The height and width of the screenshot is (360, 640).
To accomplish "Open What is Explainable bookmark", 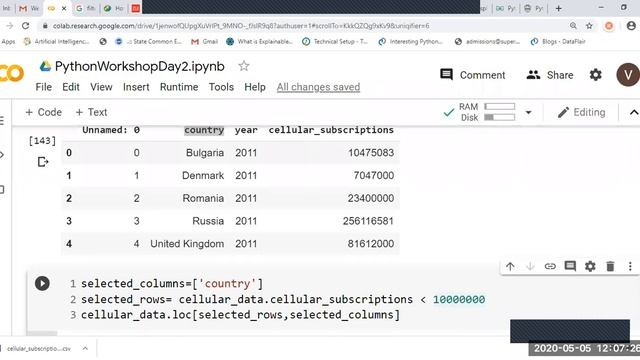I will (x=260, y=42).
